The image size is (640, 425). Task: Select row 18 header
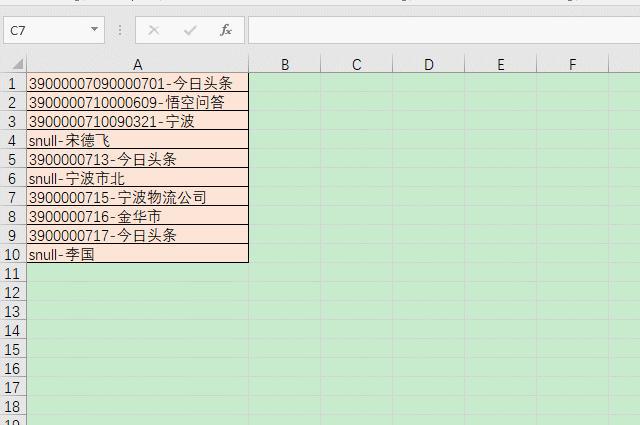pyautogui.click(x=13, y=406)
